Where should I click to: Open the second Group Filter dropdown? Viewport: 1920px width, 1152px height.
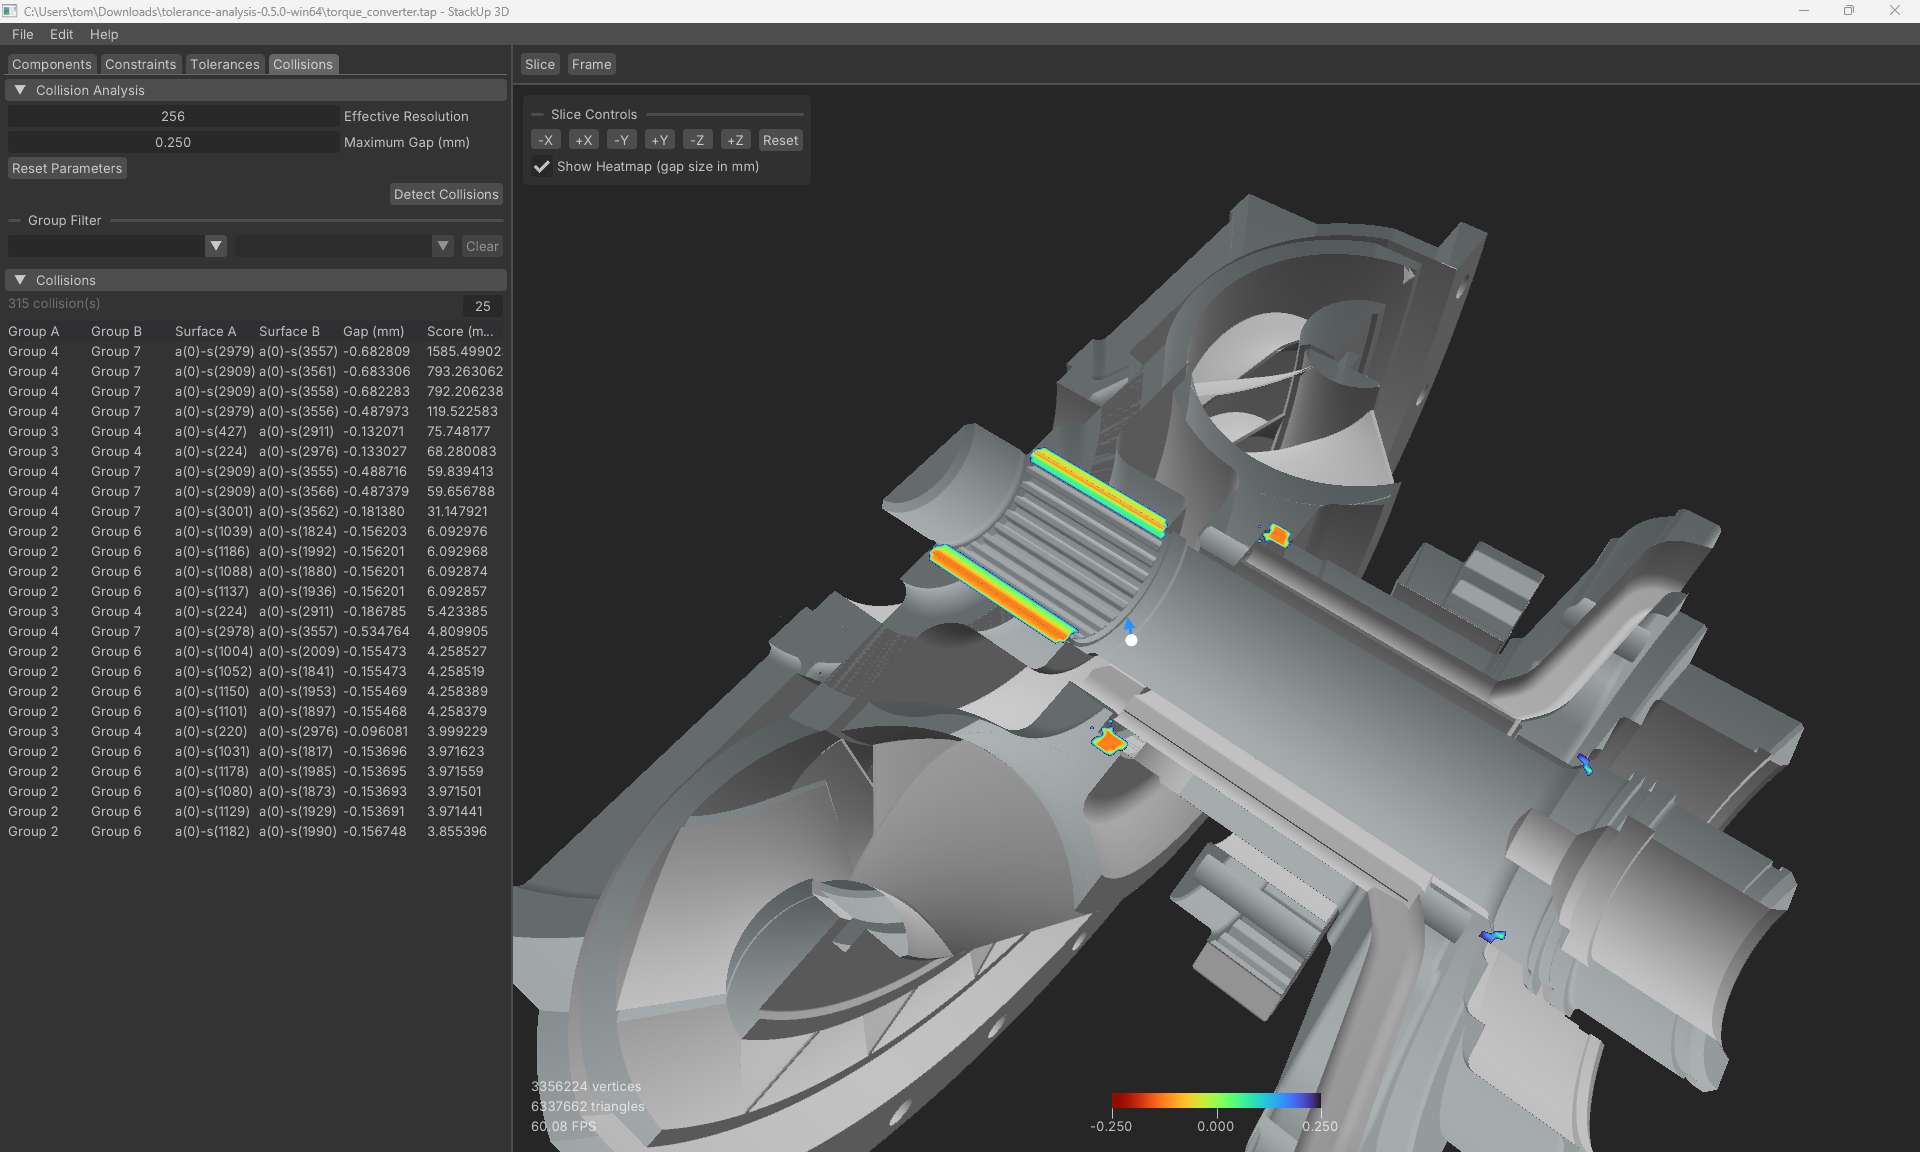pyautogui.click(x=442, y=245)
